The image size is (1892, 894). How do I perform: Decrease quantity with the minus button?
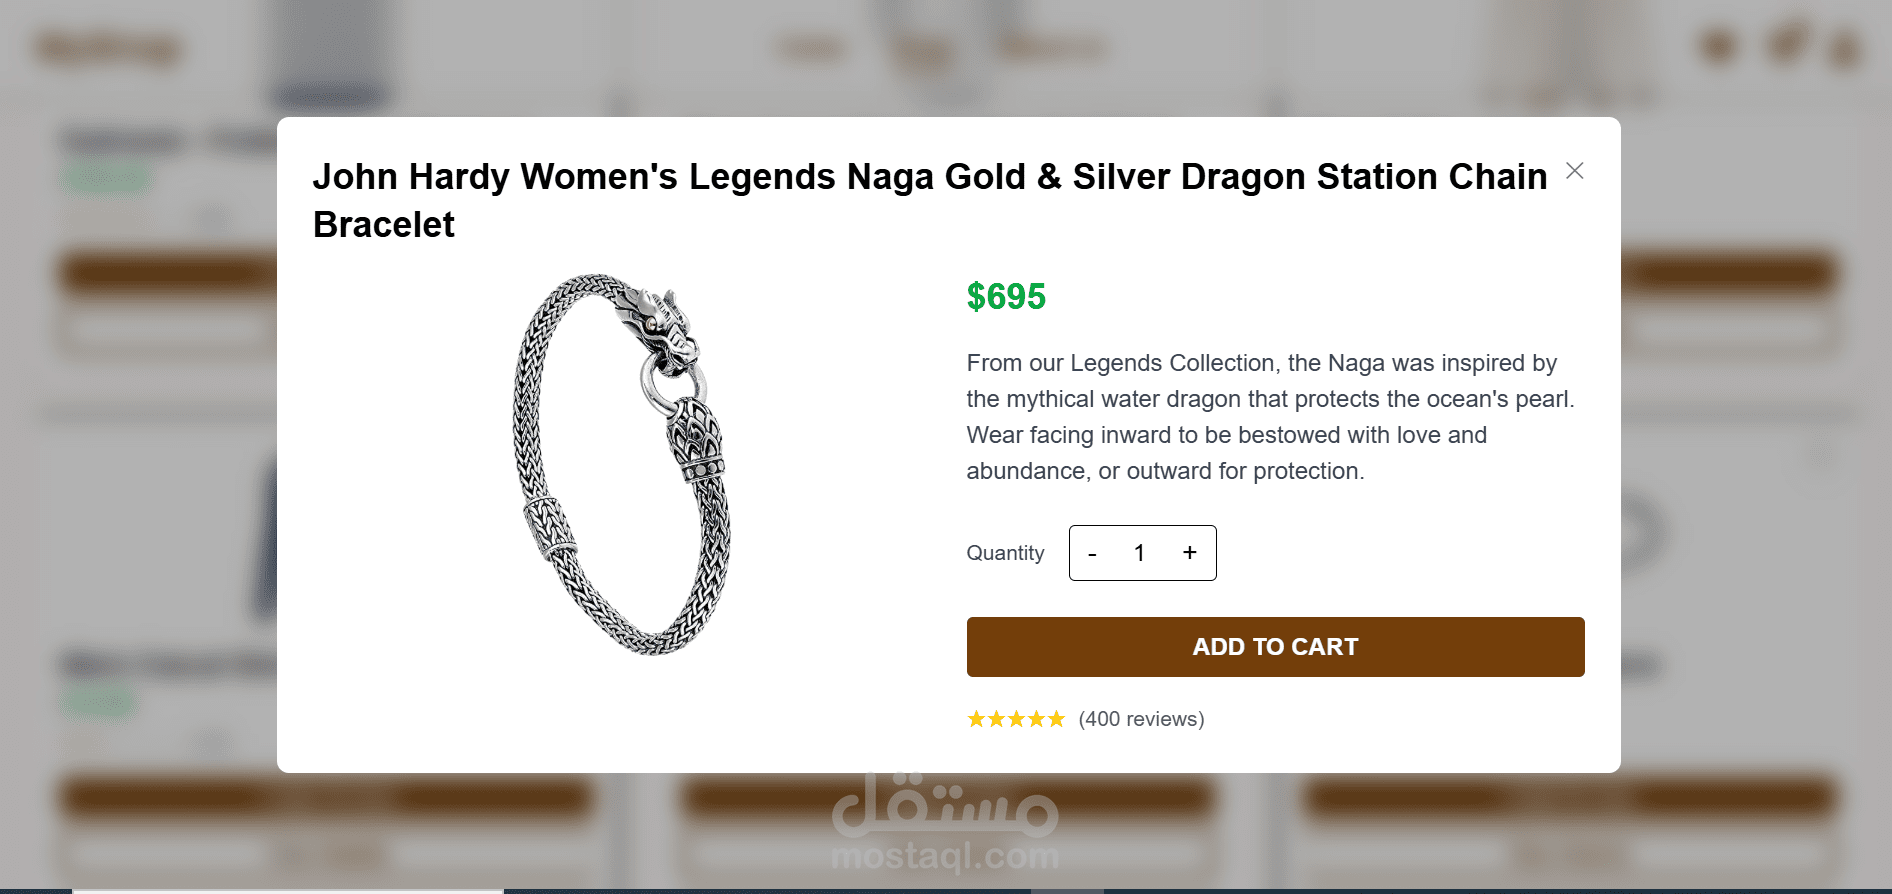click(x=1092, y=553)
